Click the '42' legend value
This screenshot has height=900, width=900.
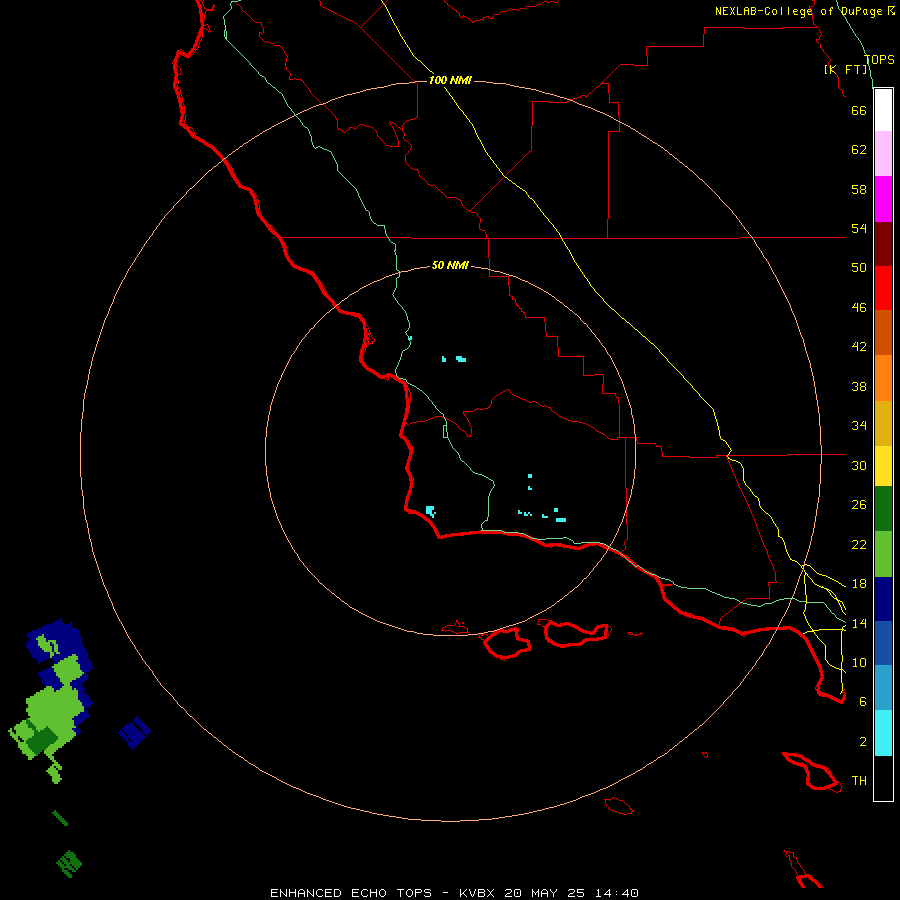(x=859, y=347)
